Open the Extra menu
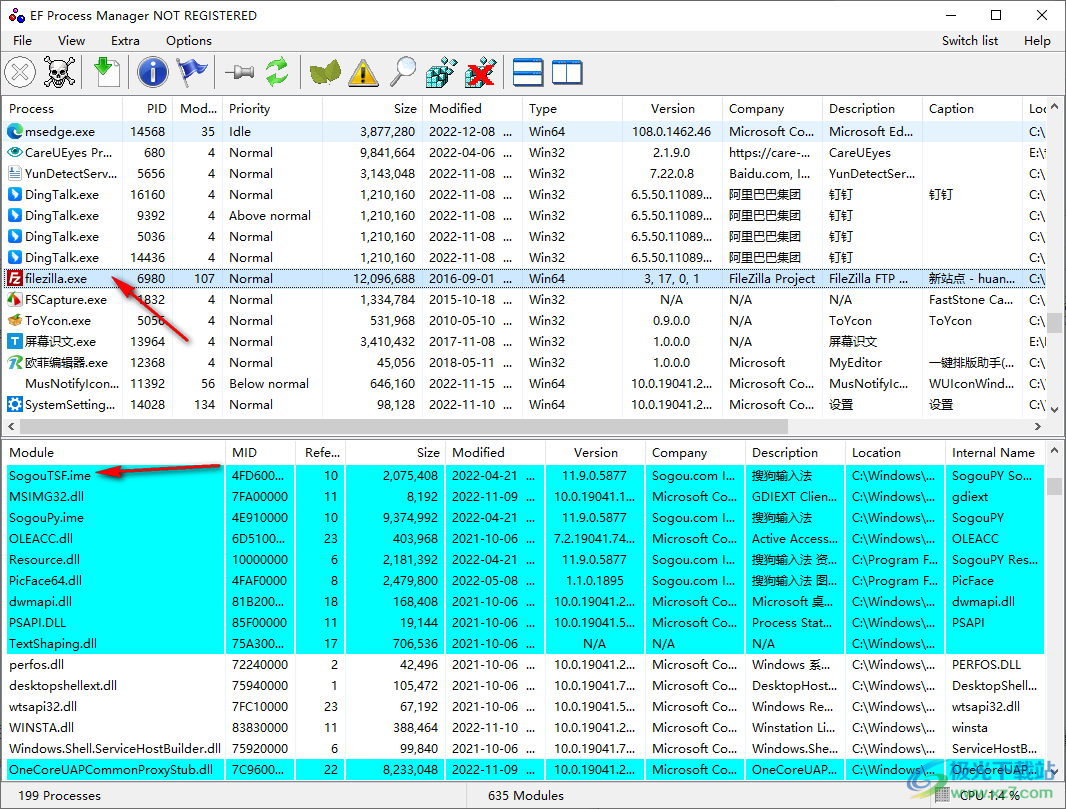Image resolution: width=1066 pixels, height=809 pixels. [125, 40]
